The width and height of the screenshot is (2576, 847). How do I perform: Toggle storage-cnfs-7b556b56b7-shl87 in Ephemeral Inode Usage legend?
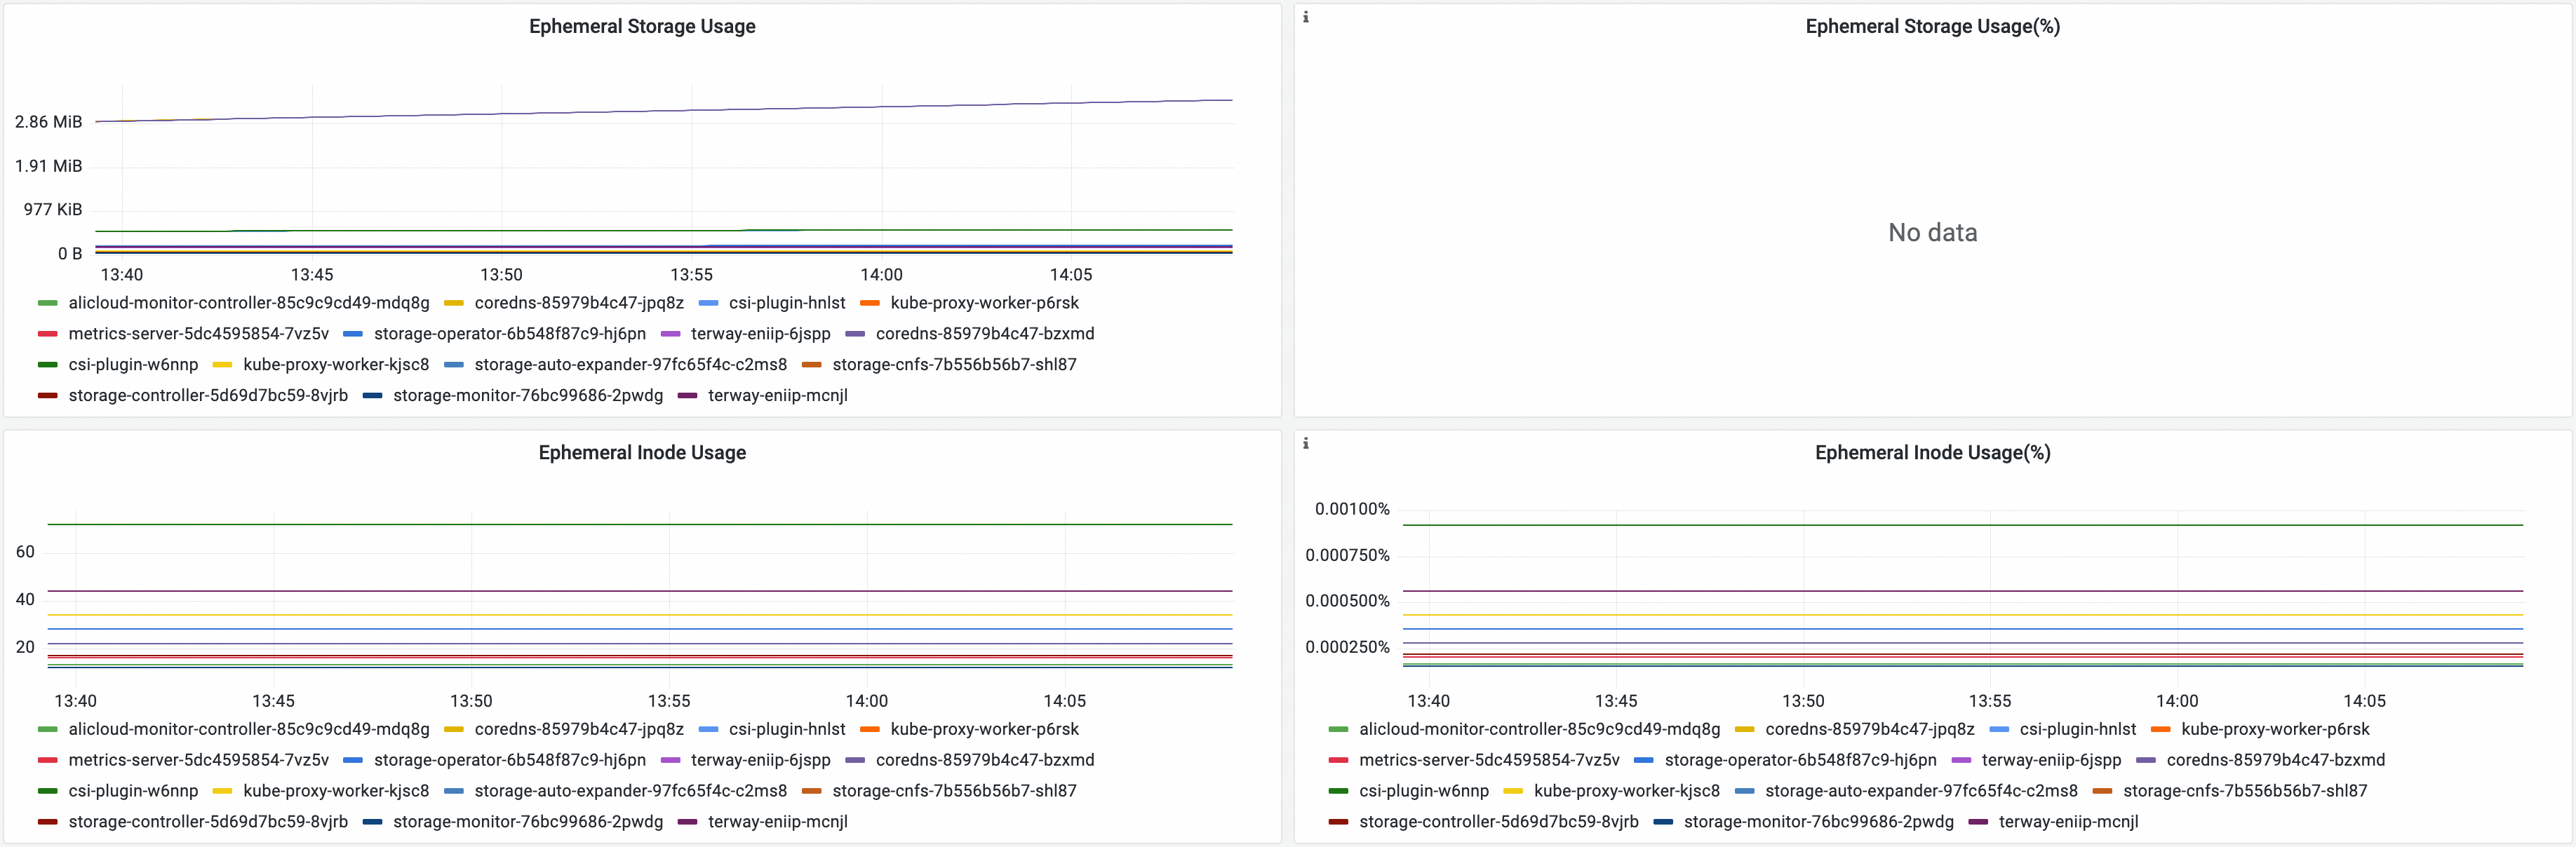[x=954, y=792]
